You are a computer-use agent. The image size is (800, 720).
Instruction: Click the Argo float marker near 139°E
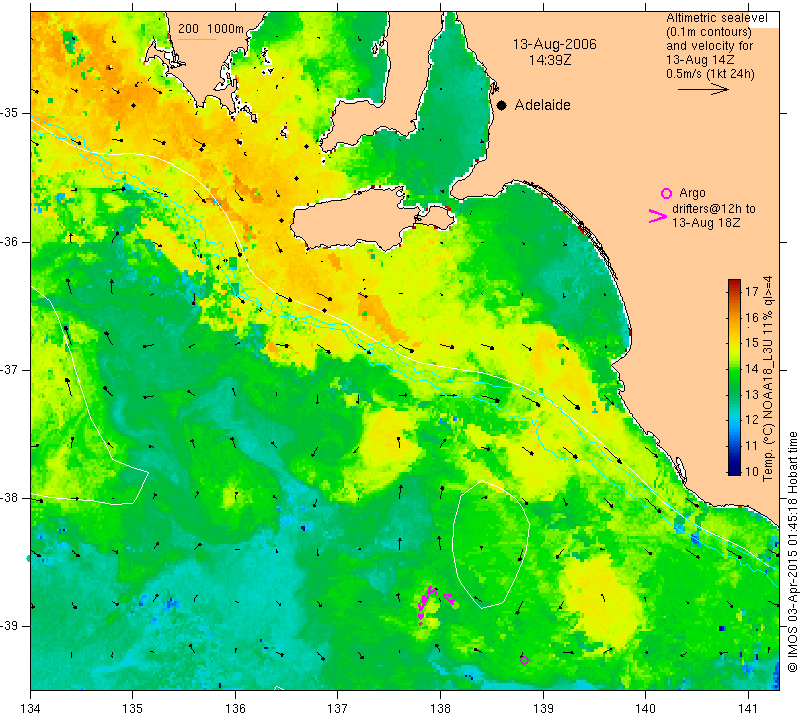[524, 660]
